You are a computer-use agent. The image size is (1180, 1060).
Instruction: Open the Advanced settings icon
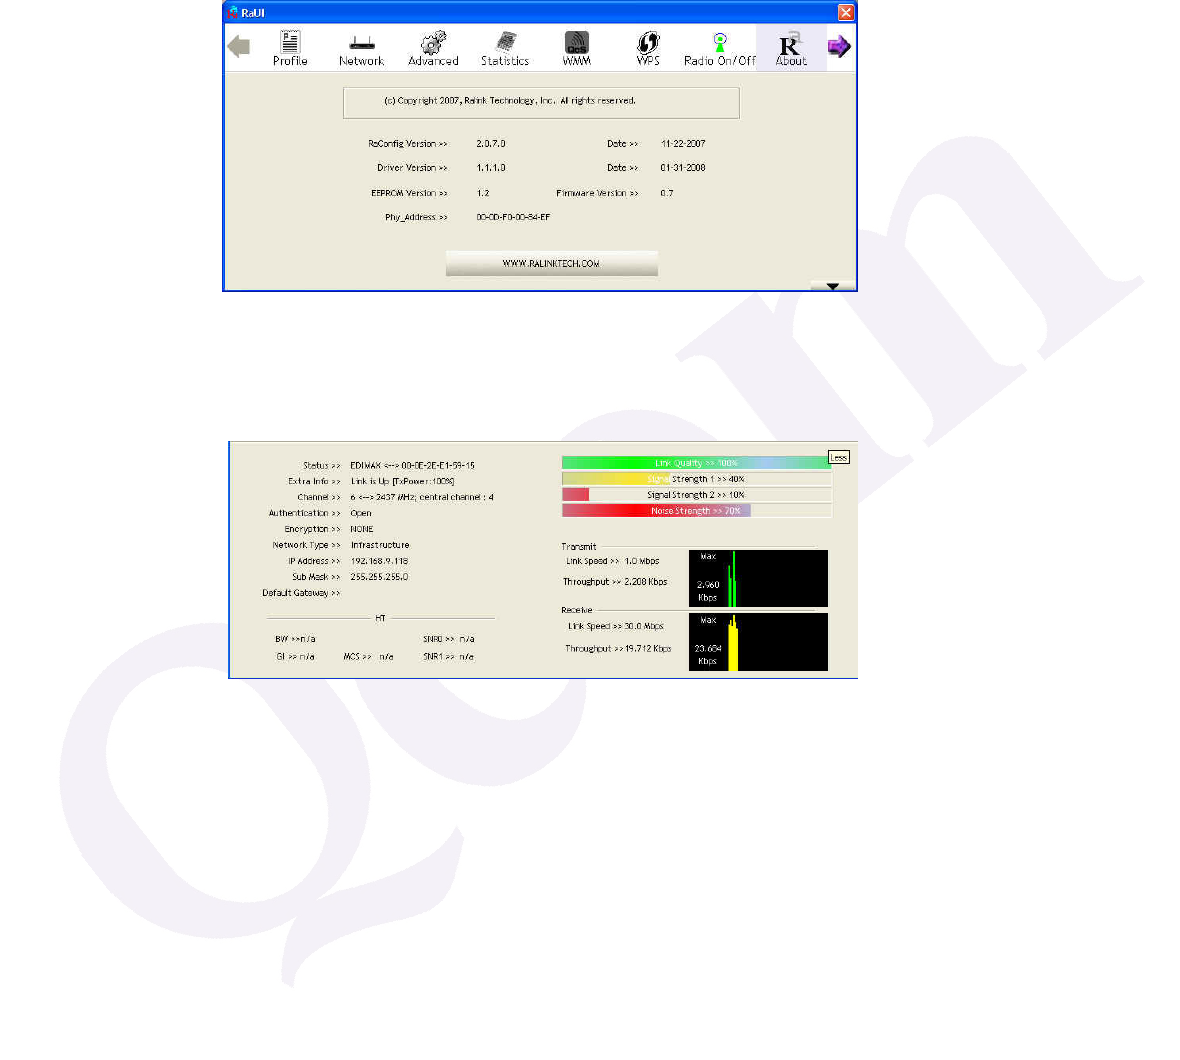433,48
